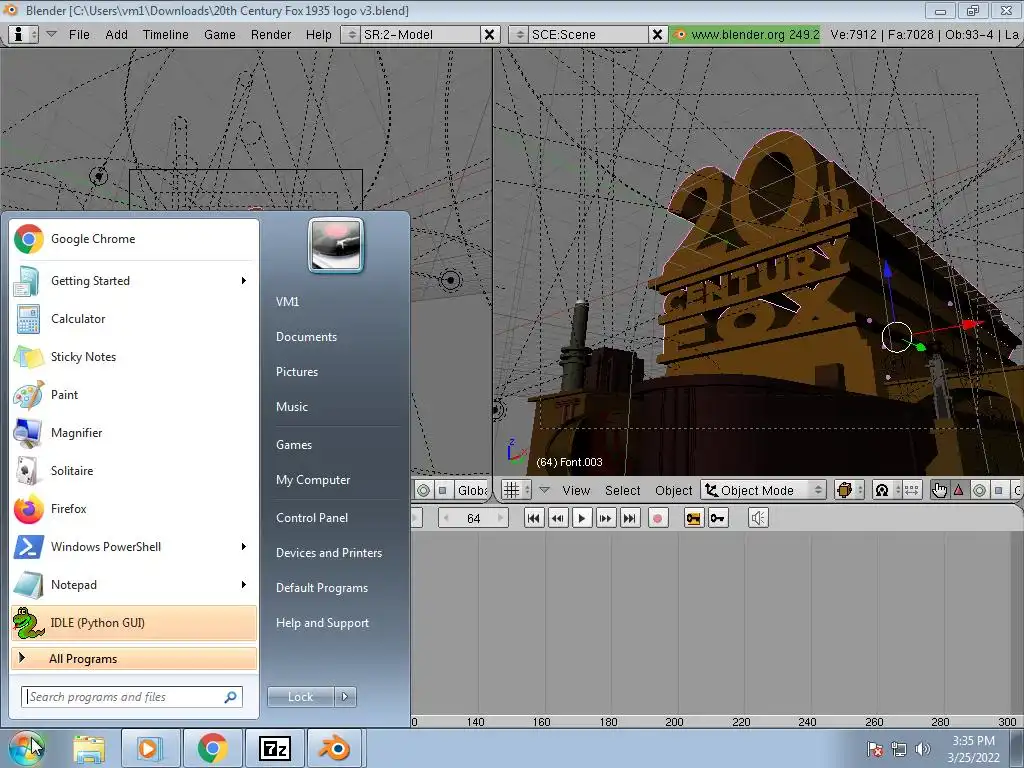Show All Programs list
Image resolution: width=1024 pixels, height=768 pixels.
[134, 658]
